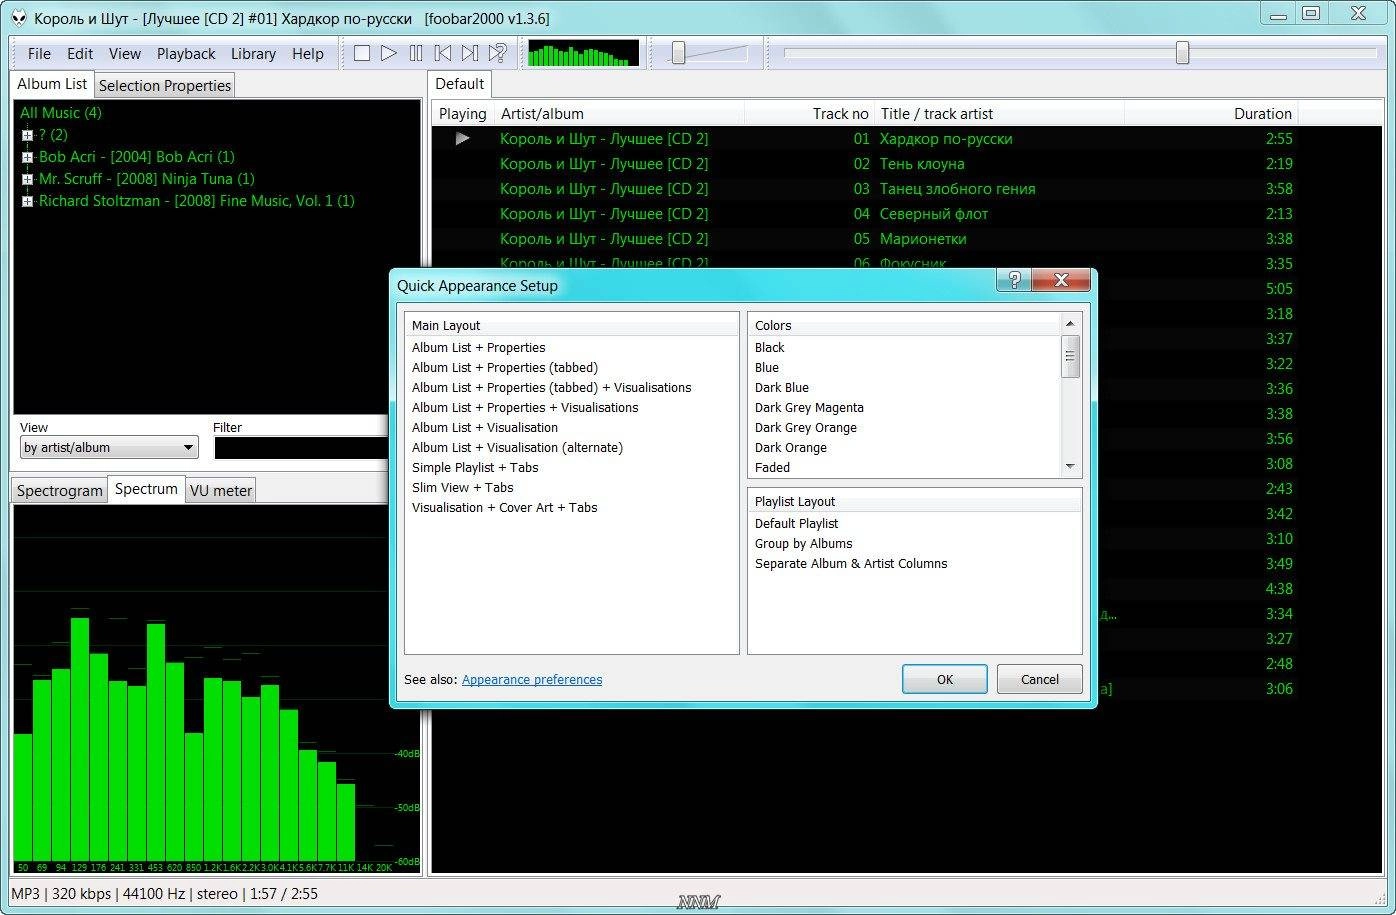This screenshot has height=915, width=1396.
Task: Click the Random playback button
Action: coord(497,53)
